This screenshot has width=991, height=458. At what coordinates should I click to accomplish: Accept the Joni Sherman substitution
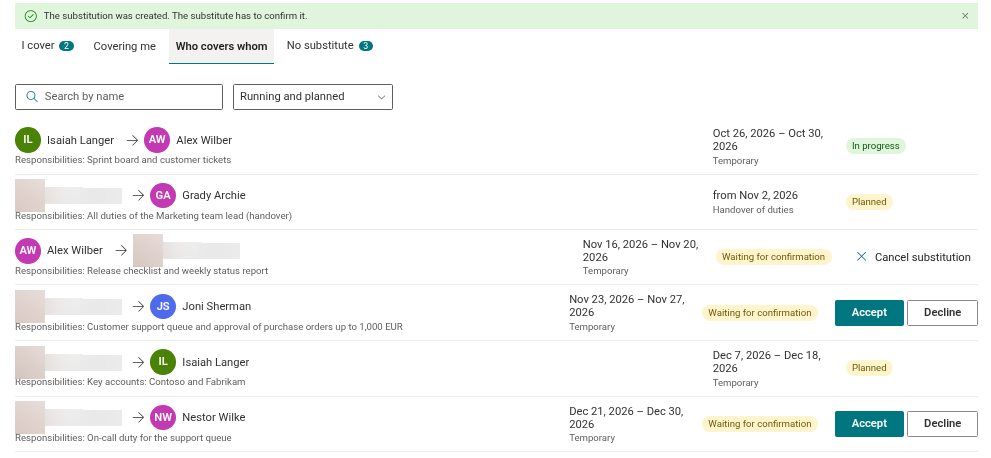(869, 313)
